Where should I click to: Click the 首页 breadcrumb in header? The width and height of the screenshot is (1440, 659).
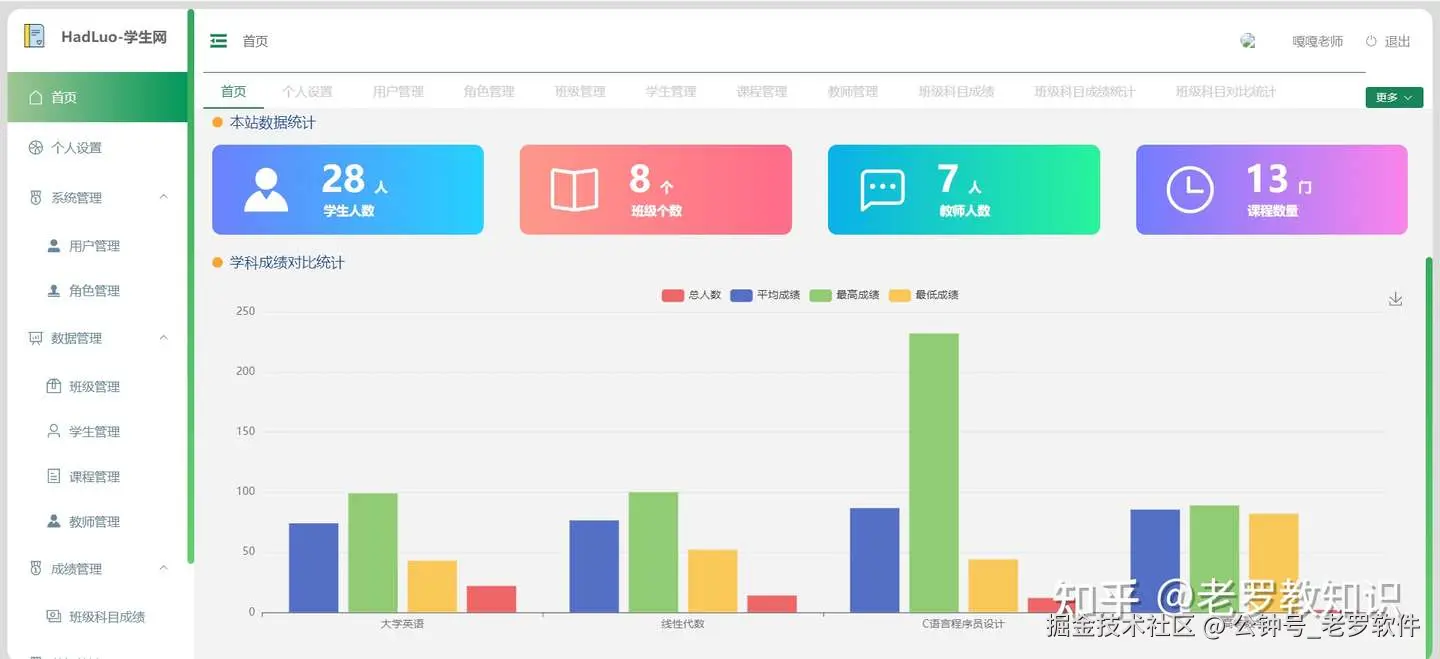tap(255, 41)
